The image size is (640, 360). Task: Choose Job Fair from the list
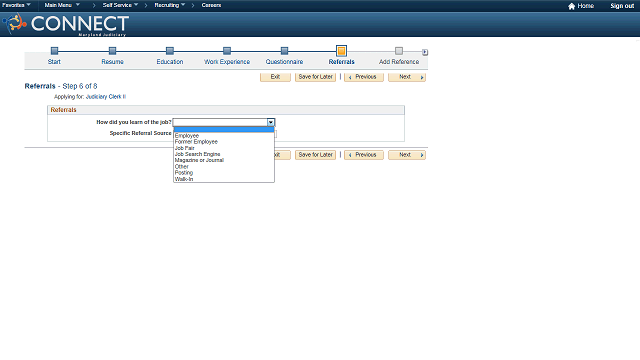pos(224,148)
